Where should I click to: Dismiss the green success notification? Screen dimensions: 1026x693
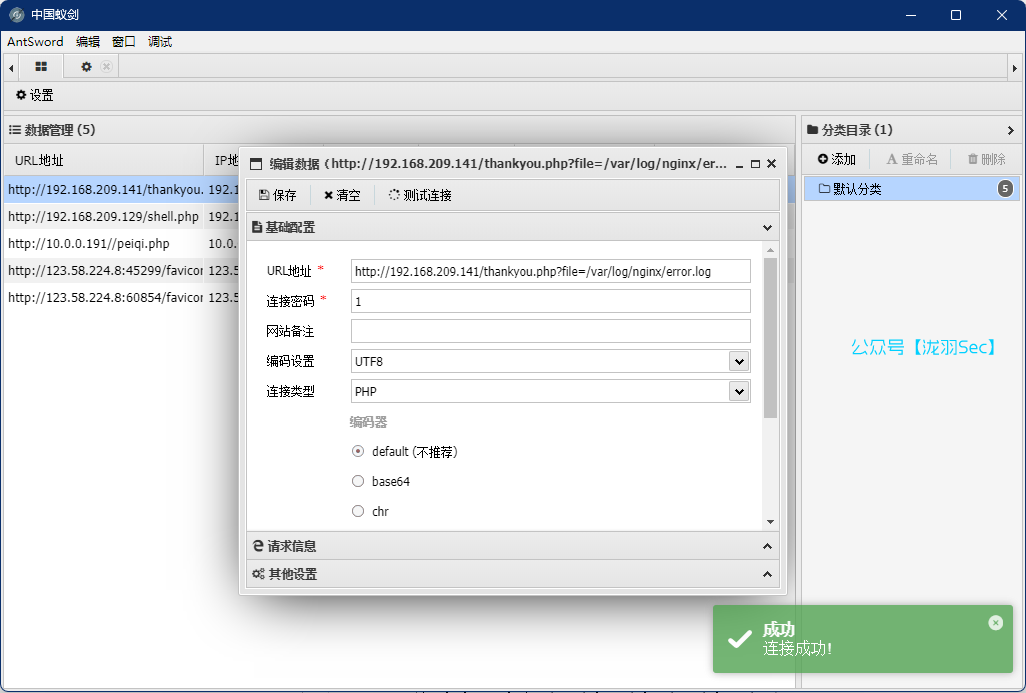pos(995,623)
